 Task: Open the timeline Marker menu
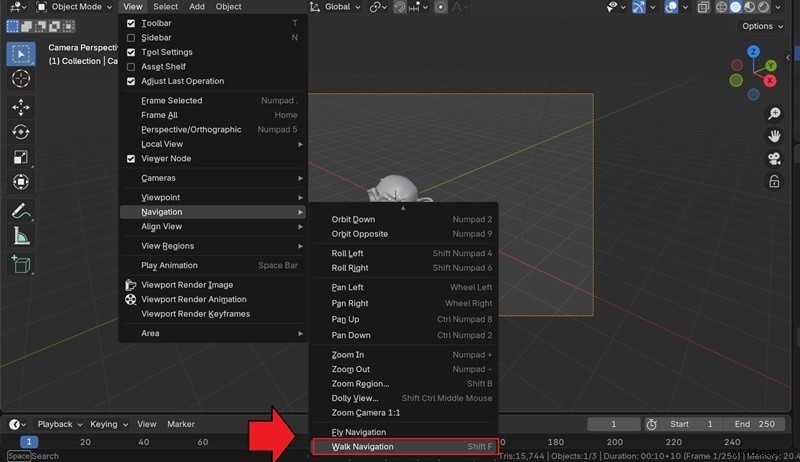click(181, 424)
